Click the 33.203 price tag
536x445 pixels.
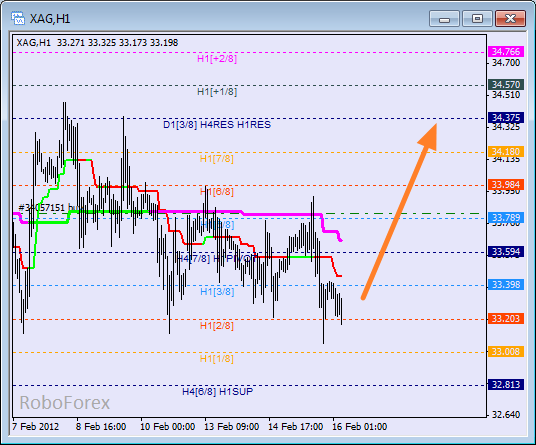(506, 319)
